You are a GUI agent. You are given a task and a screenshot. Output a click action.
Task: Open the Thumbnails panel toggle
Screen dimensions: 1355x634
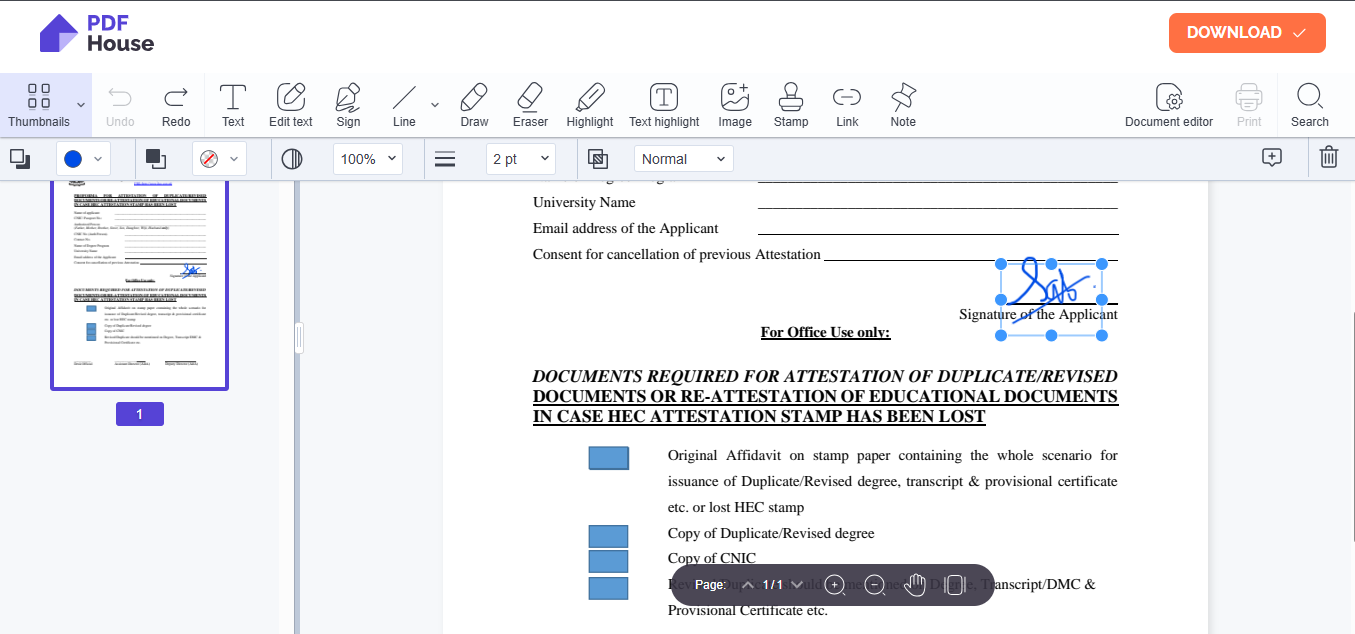tap(39, 105)
